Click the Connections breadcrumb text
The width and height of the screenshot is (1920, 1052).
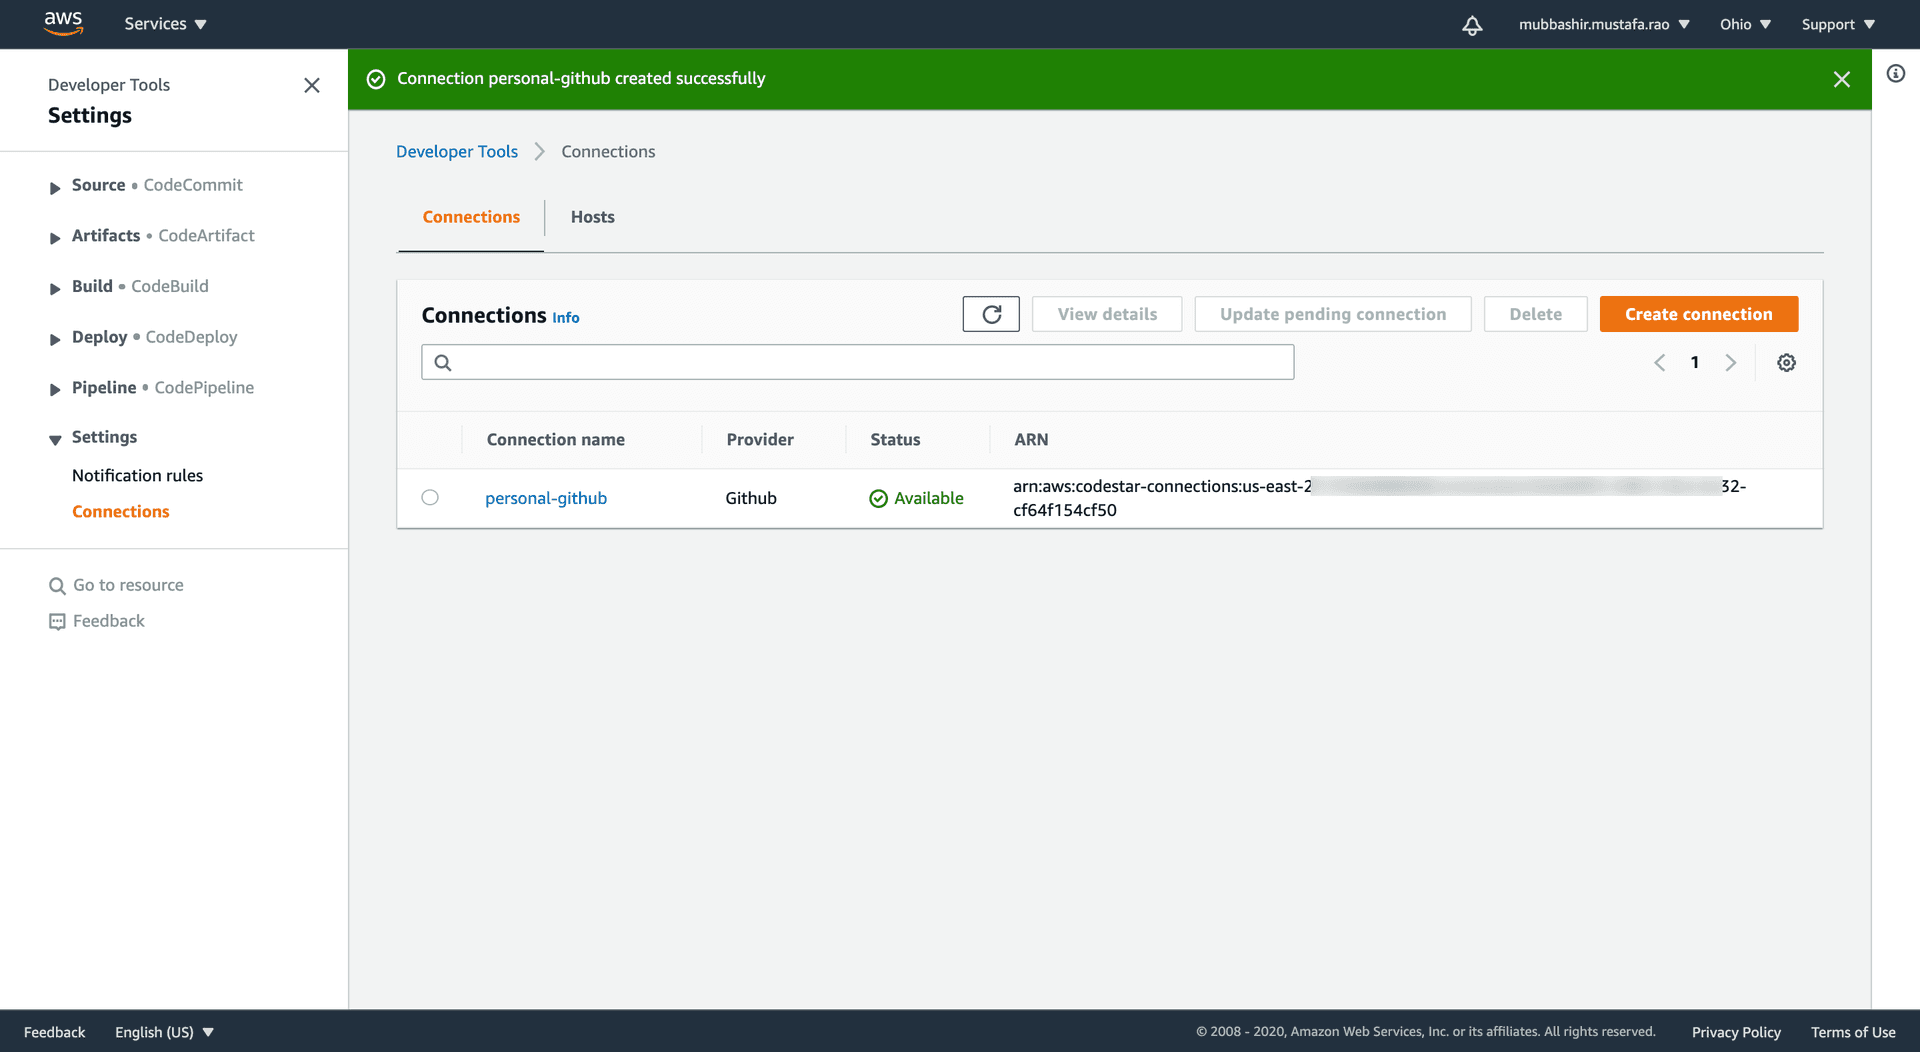click(608, 151)
